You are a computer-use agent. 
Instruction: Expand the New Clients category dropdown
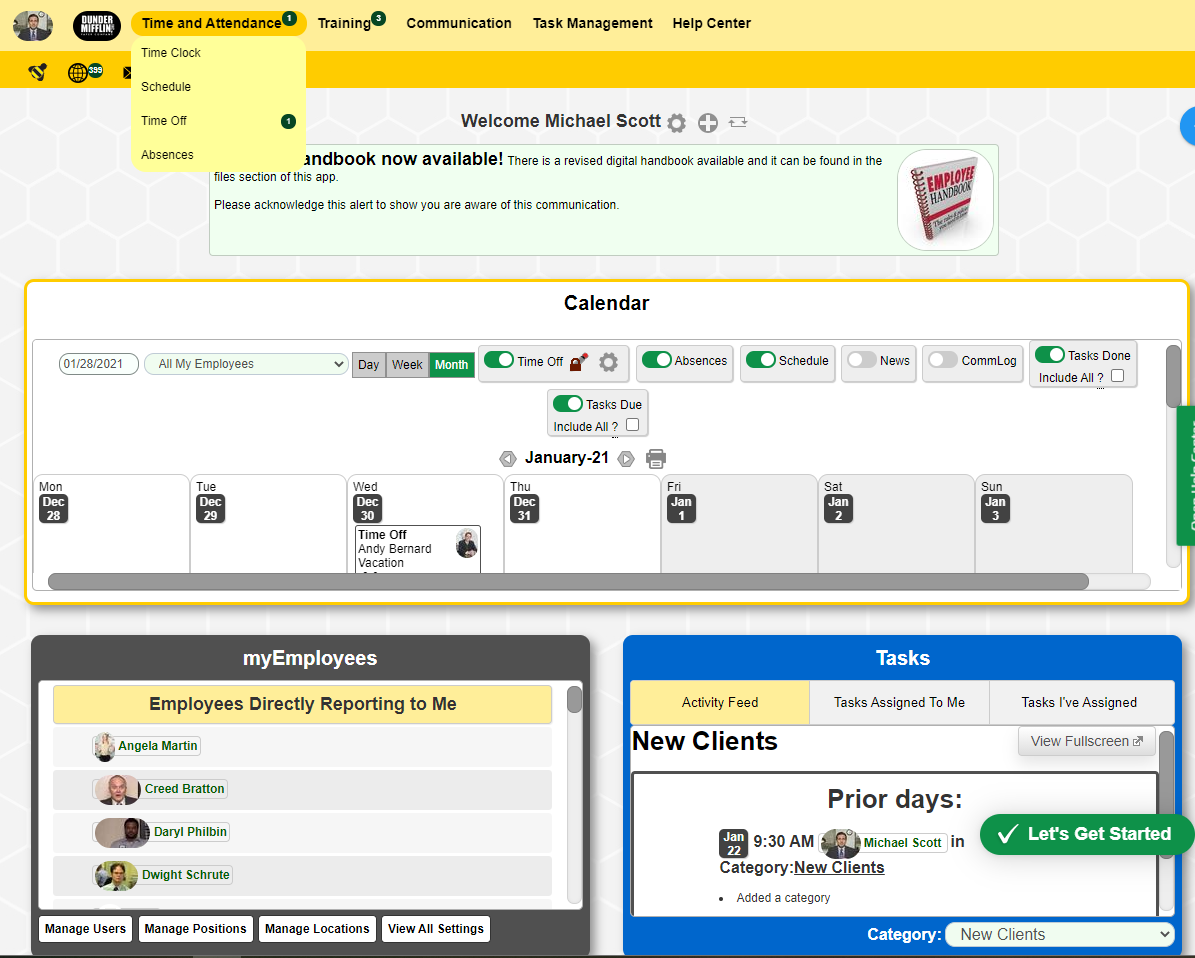coord(1060,934)
